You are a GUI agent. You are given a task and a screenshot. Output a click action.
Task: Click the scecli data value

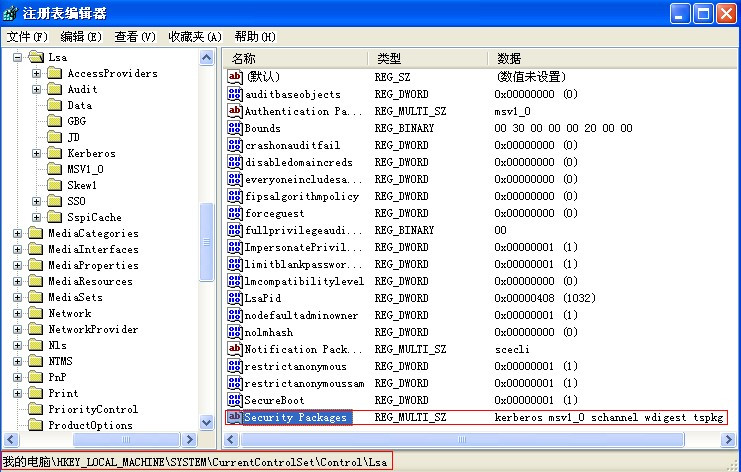512,350
